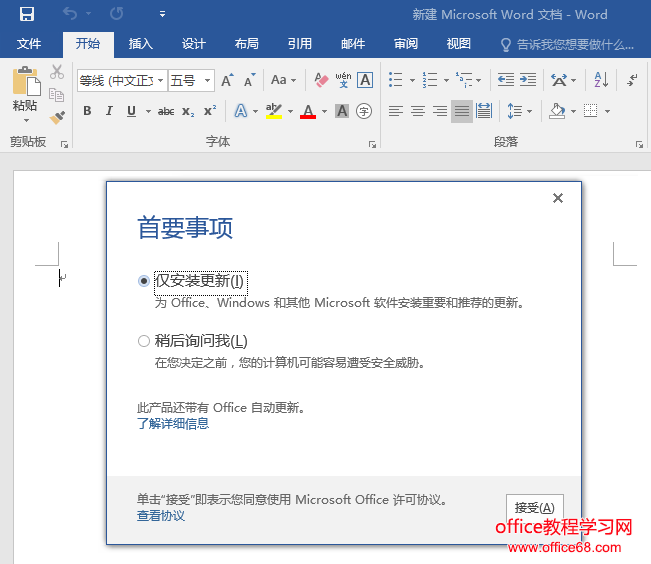Open the font name dropdown
Image resolution: width=651 pixels, height=564 pixels.
(x=158, y=80)
